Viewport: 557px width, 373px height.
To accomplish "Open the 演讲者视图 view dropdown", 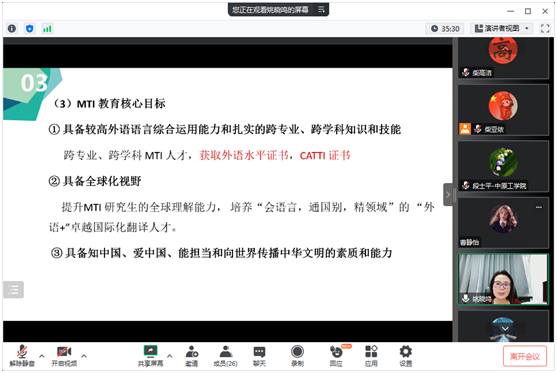I will [x=502, y=28].
